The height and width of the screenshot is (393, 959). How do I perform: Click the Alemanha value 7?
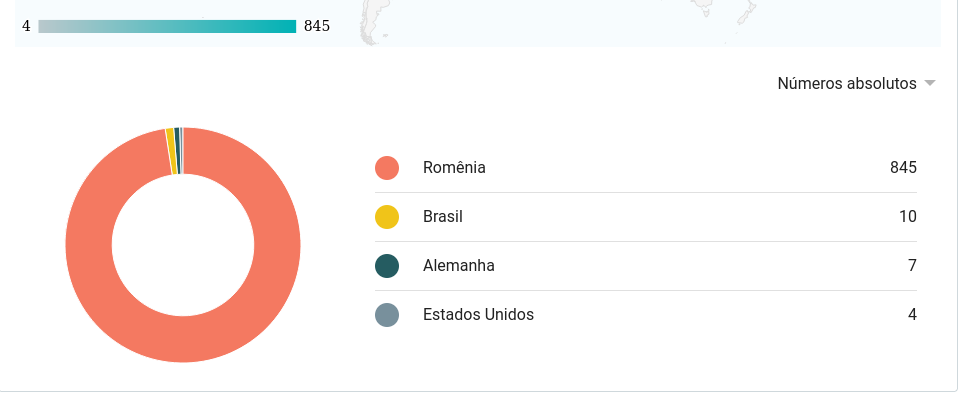click(913, 265)
